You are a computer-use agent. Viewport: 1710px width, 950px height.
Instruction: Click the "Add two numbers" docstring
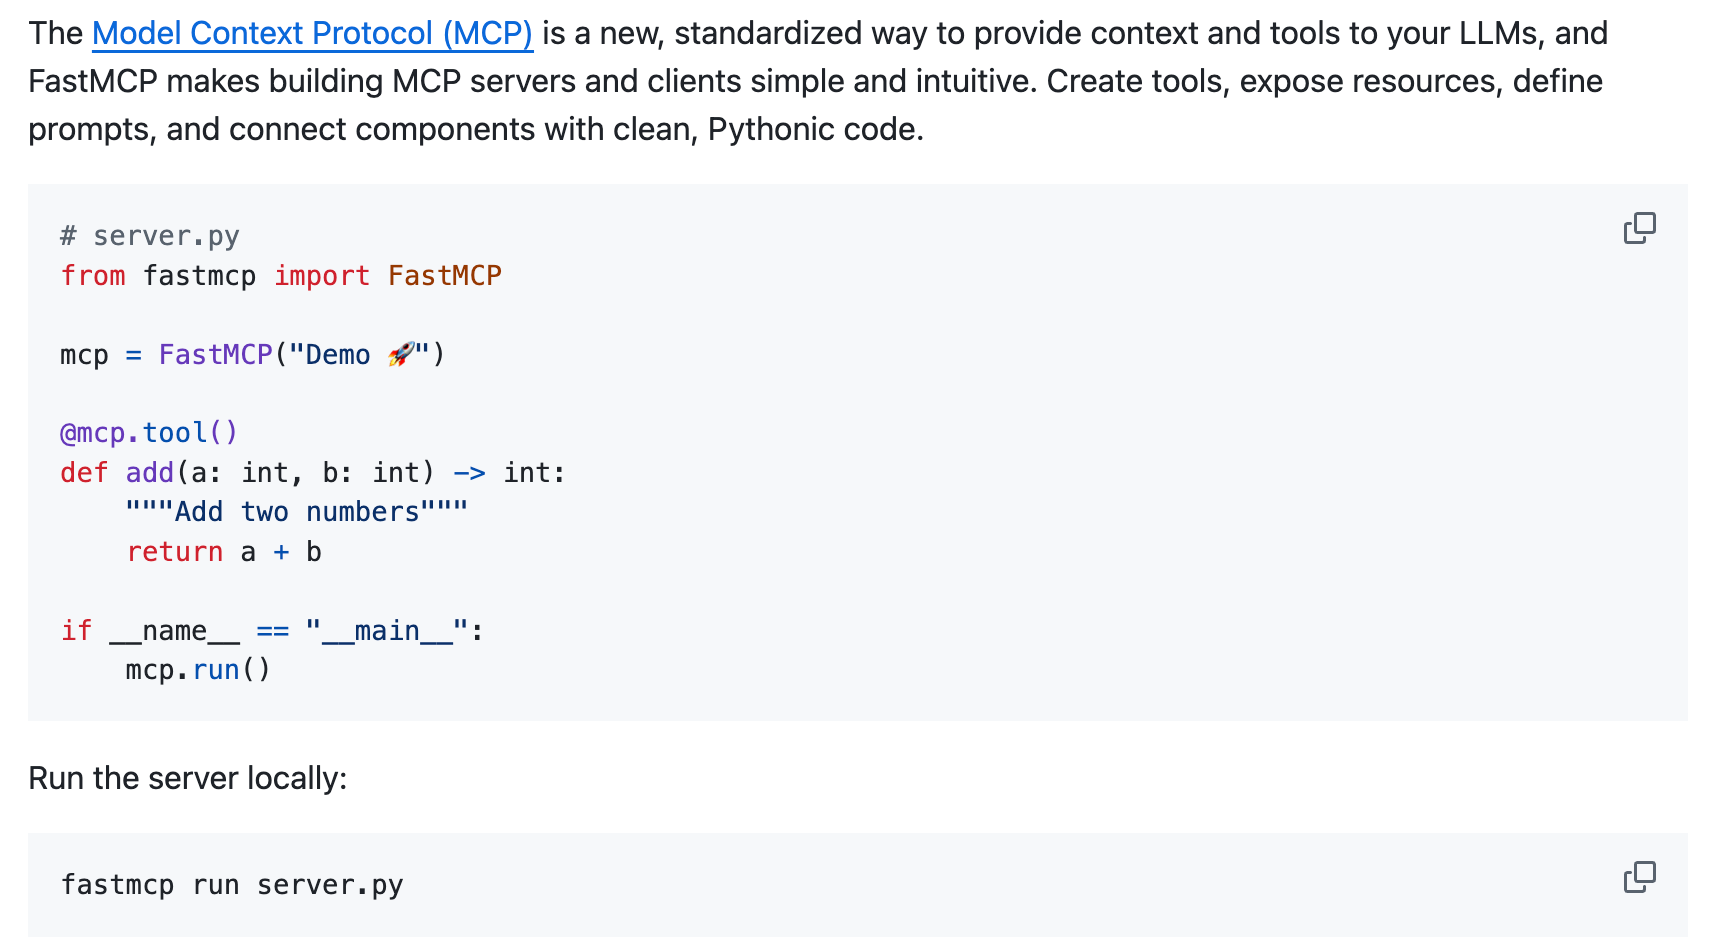click(x=297, y=512)
